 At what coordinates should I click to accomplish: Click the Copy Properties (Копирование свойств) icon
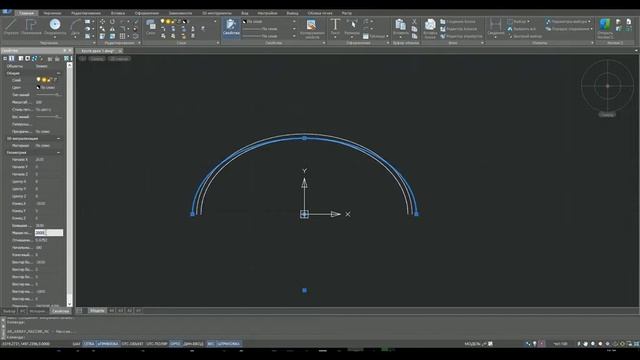(x=312, y=28)
